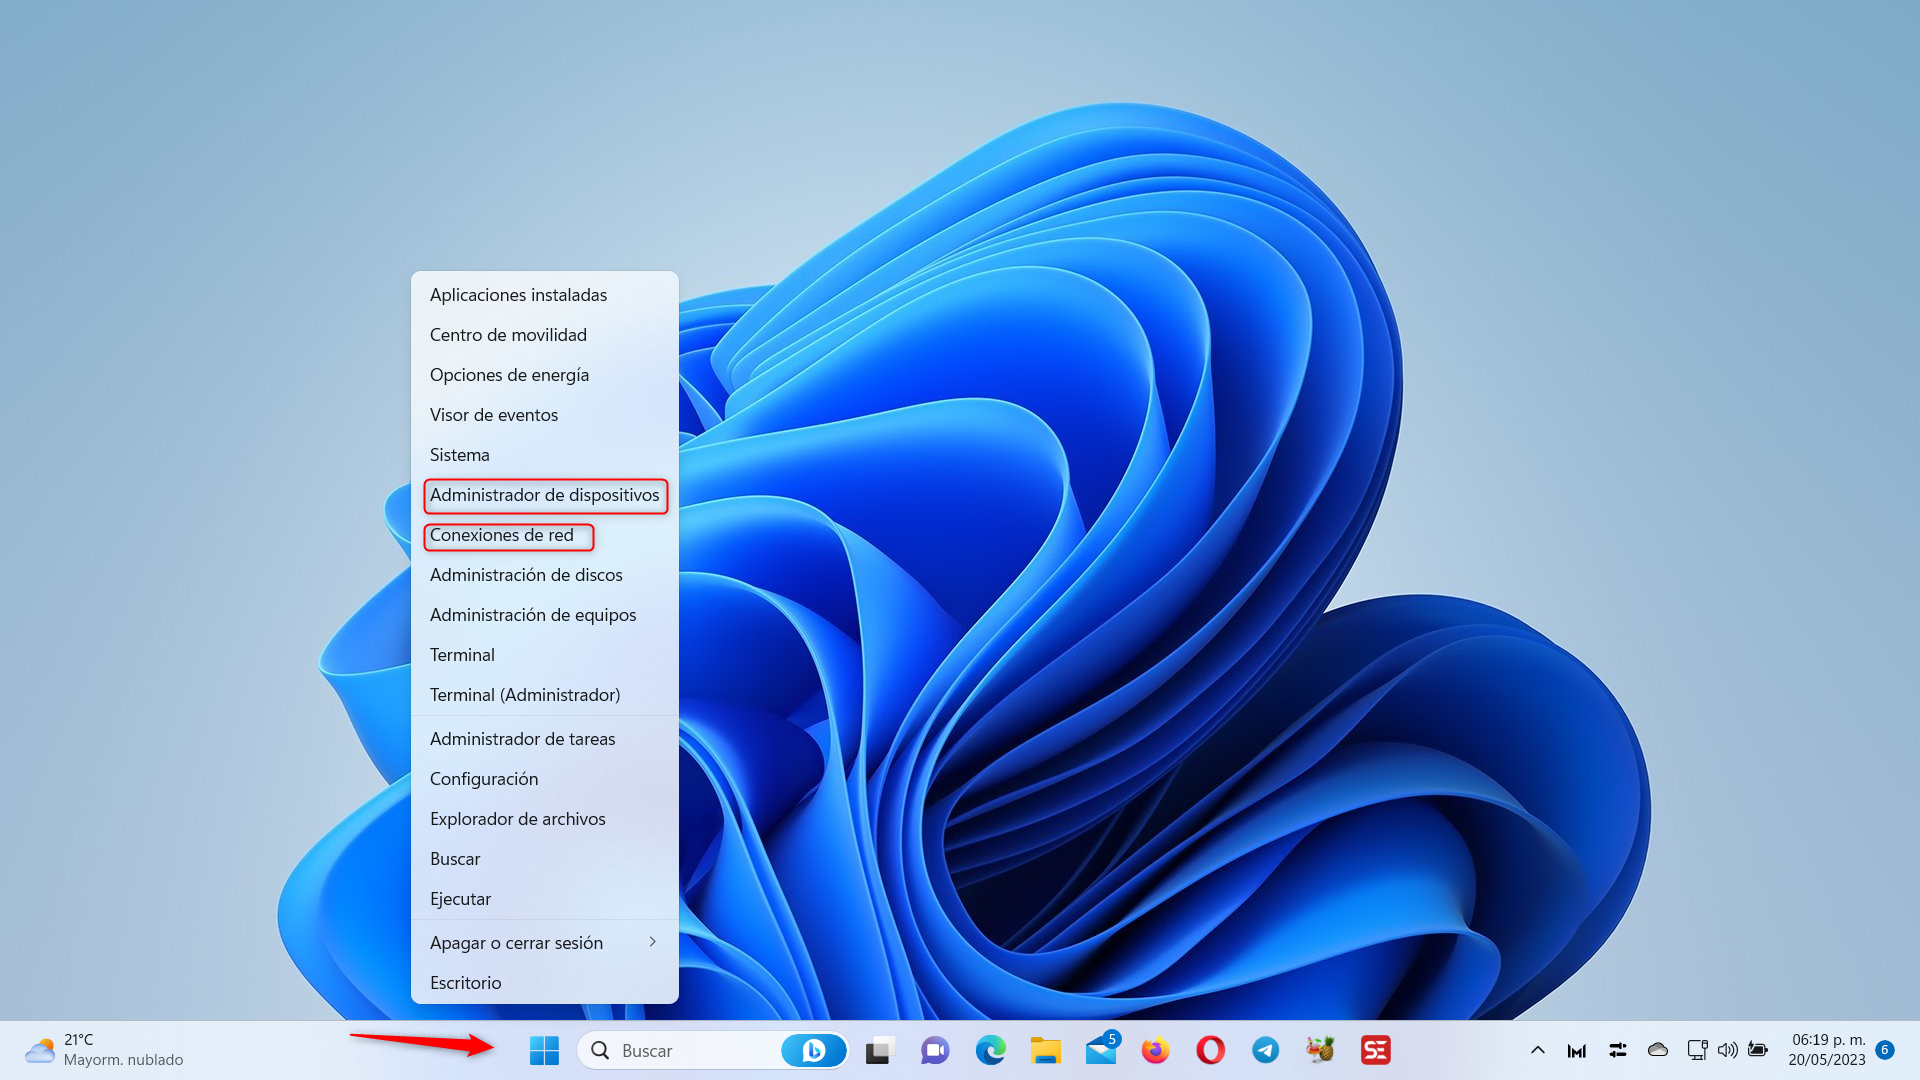Open 'Terminal (Administrador)' from menu

525,695
